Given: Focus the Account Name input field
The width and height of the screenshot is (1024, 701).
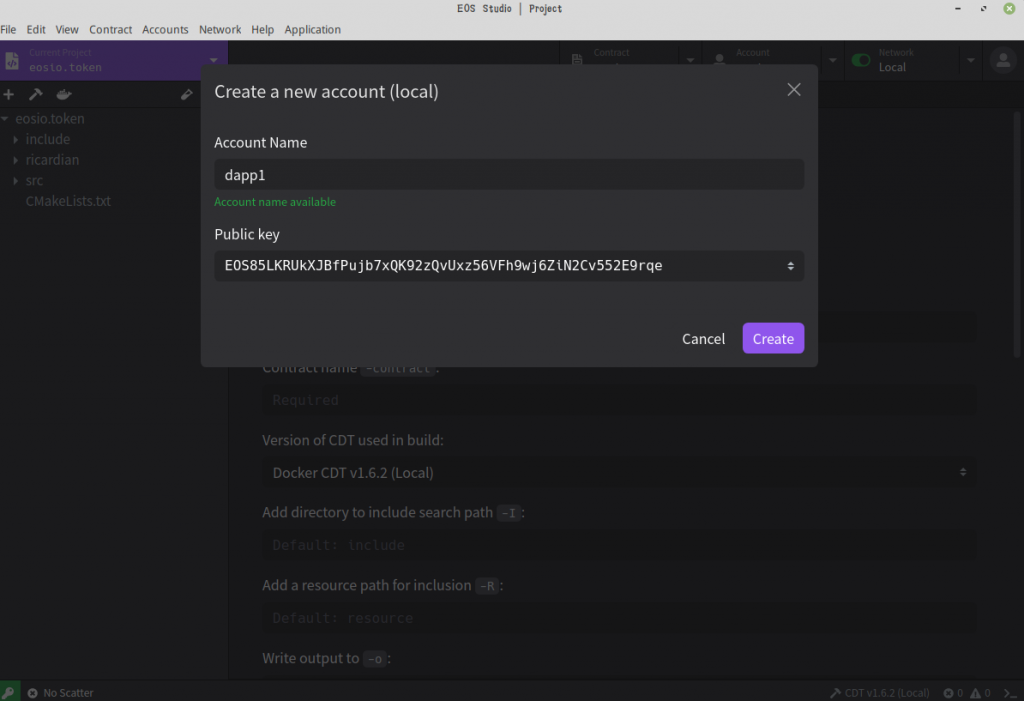Looking at the screenshot, I should click(x=509, y=174).
